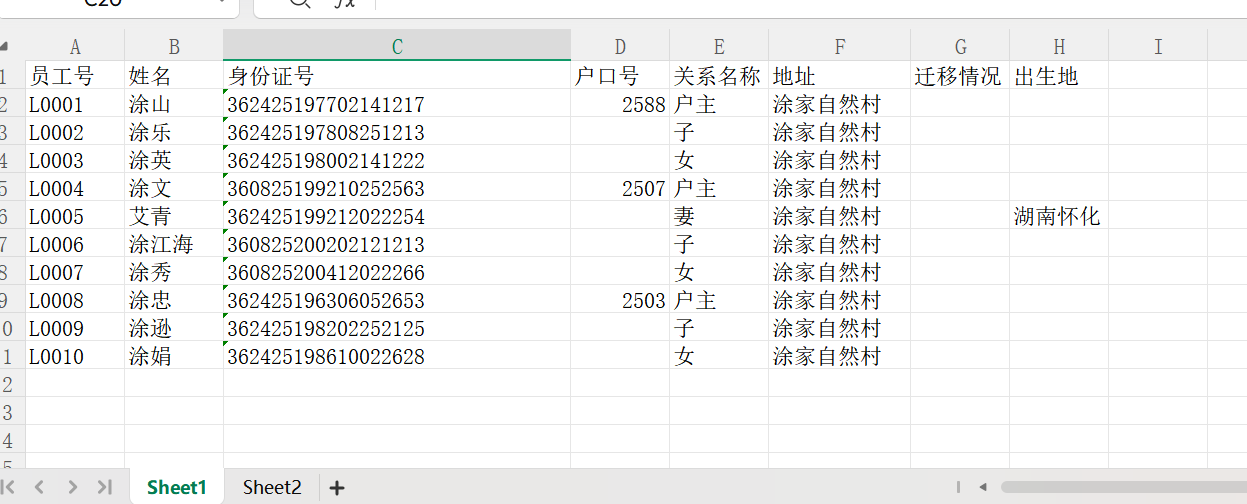
Task: Click the birthplace cell 湖南怀化
Action: click(1059, 216)
